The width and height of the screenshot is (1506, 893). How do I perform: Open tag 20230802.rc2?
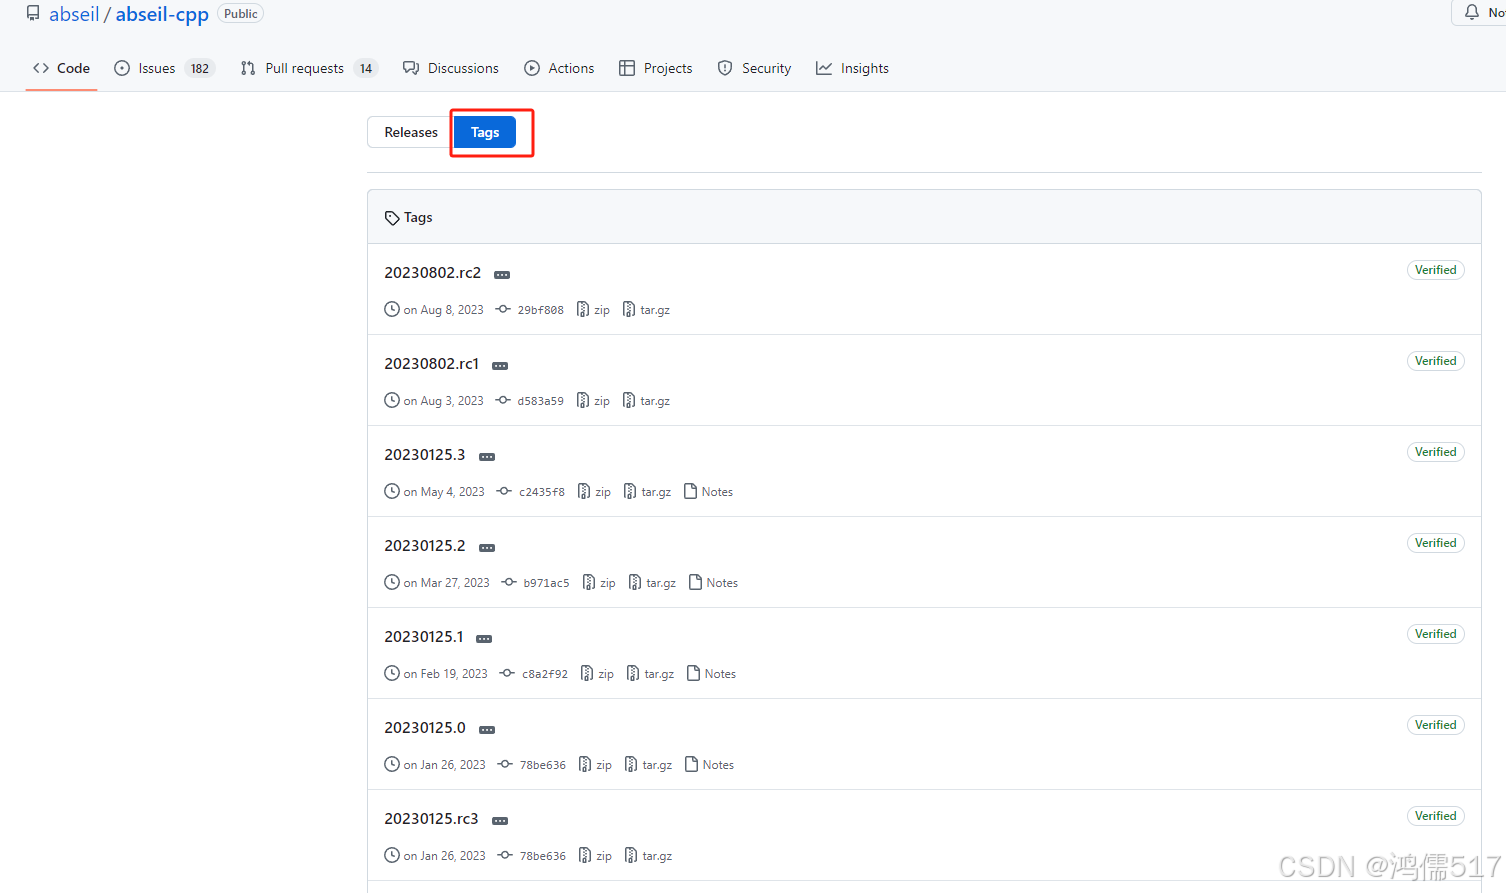point(432,272)
